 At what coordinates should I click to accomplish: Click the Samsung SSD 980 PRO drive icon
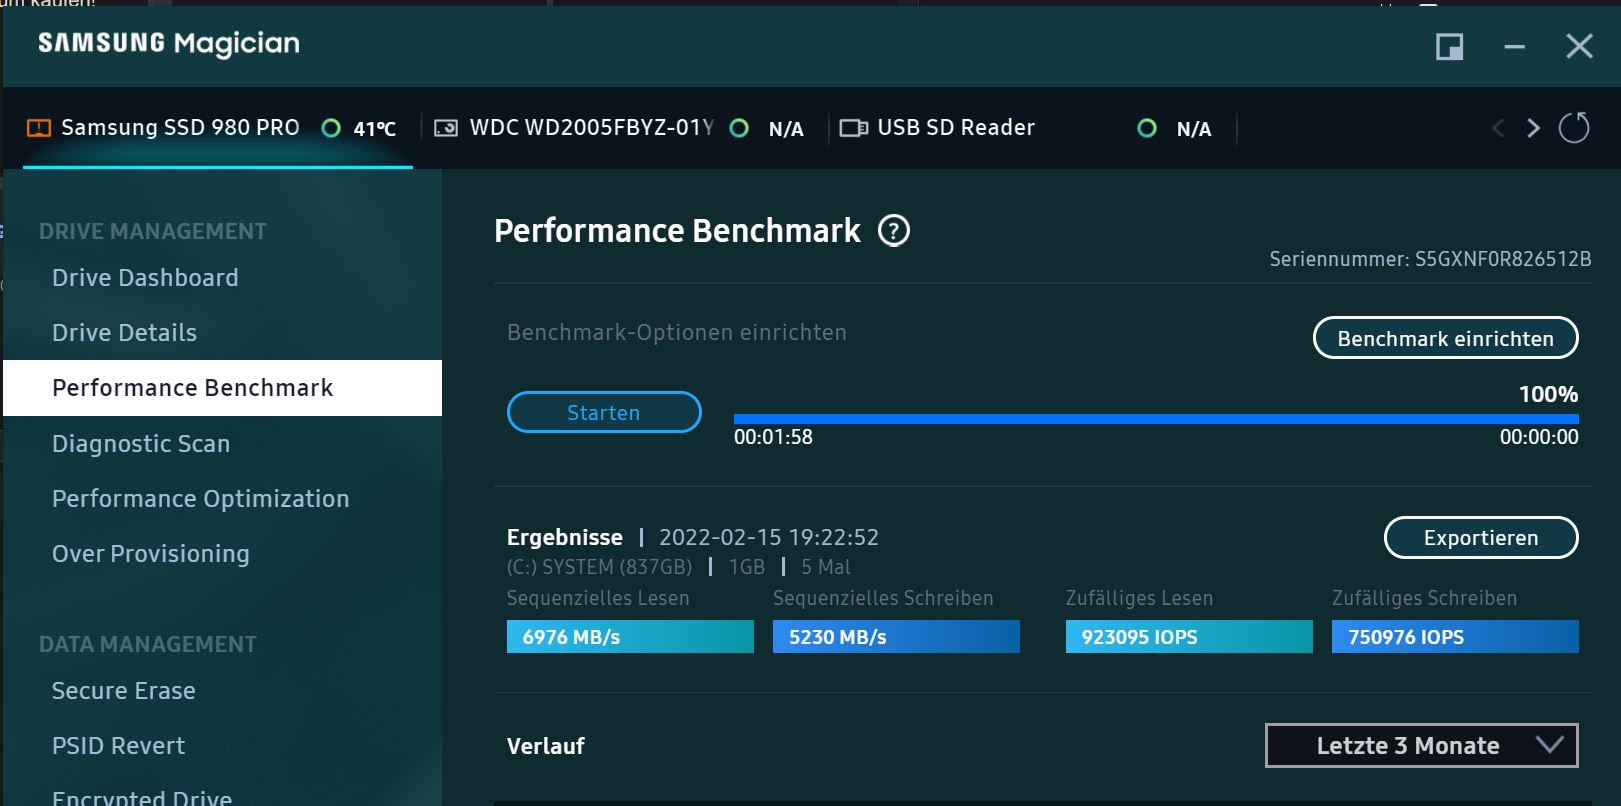coord(38,128)
